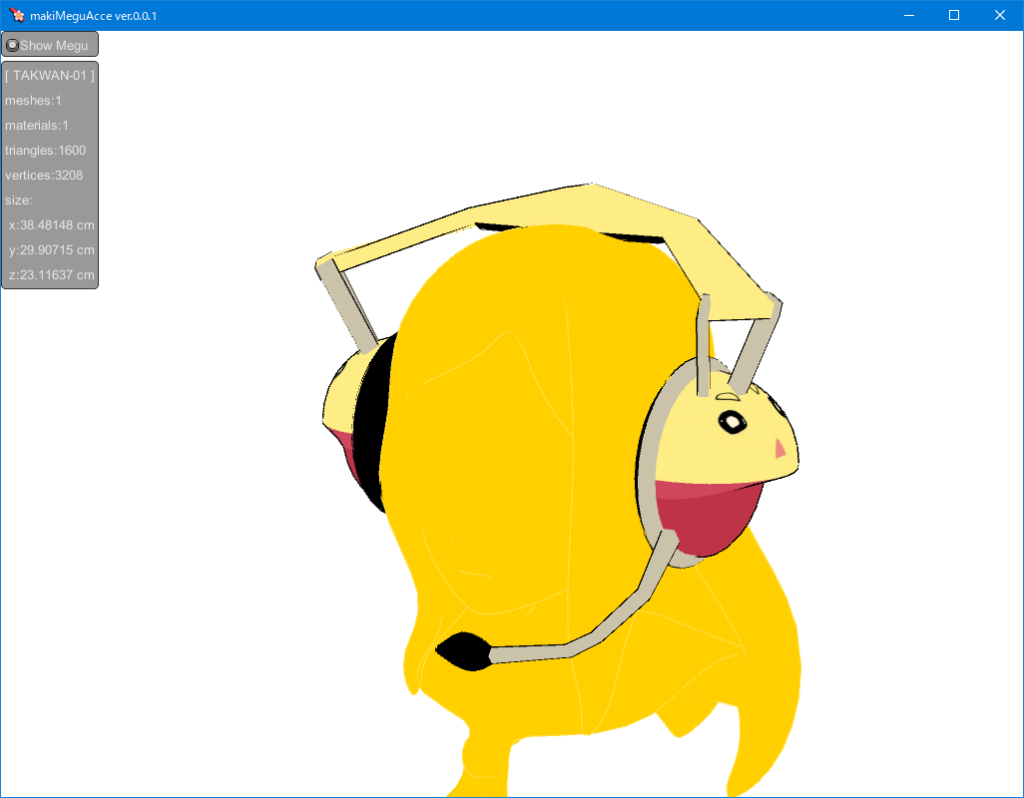Maximize the makiMeguAcce window
The image size is (1024, 798).
point(954,15)
